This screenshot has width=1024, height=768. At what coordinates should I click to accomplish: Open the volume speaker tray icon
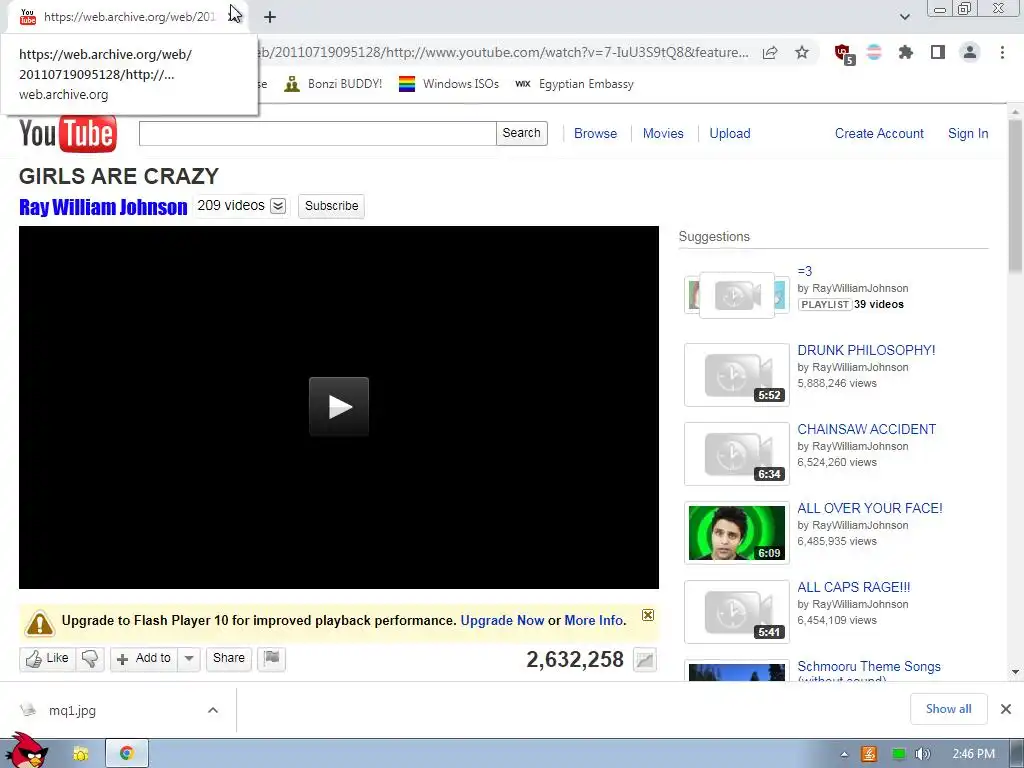pos(923,754)
